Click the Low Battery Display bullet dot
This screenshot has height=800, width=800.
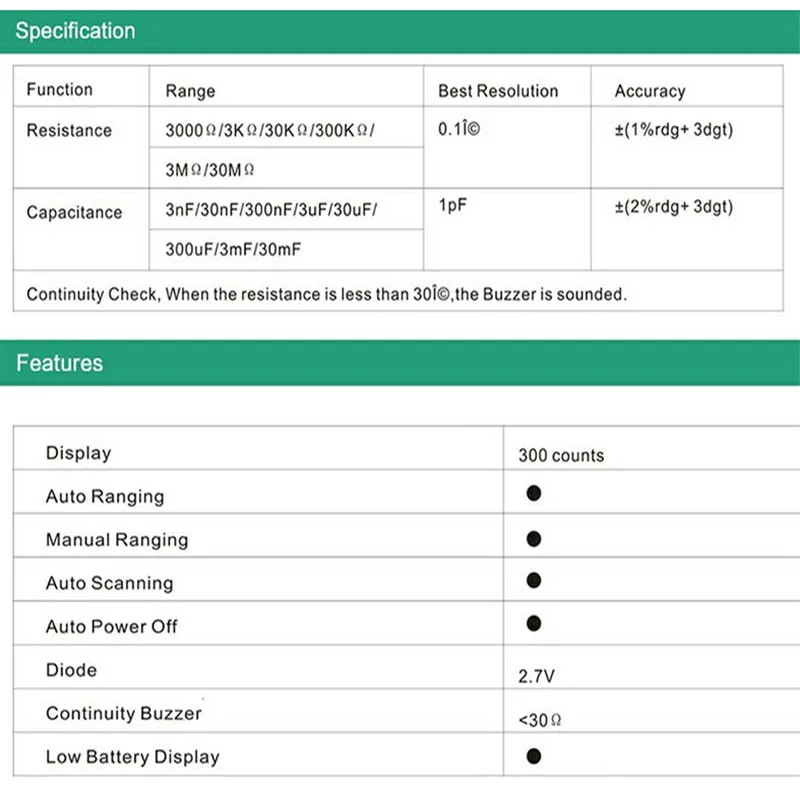[533, 755]
